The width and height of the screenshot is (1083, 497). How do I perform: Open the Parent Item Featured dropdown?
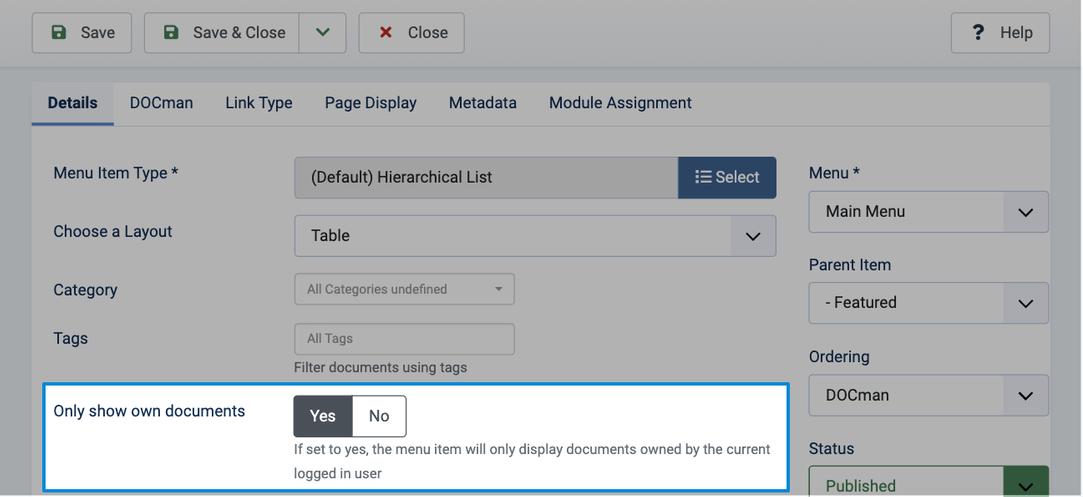tap(928, 303)
